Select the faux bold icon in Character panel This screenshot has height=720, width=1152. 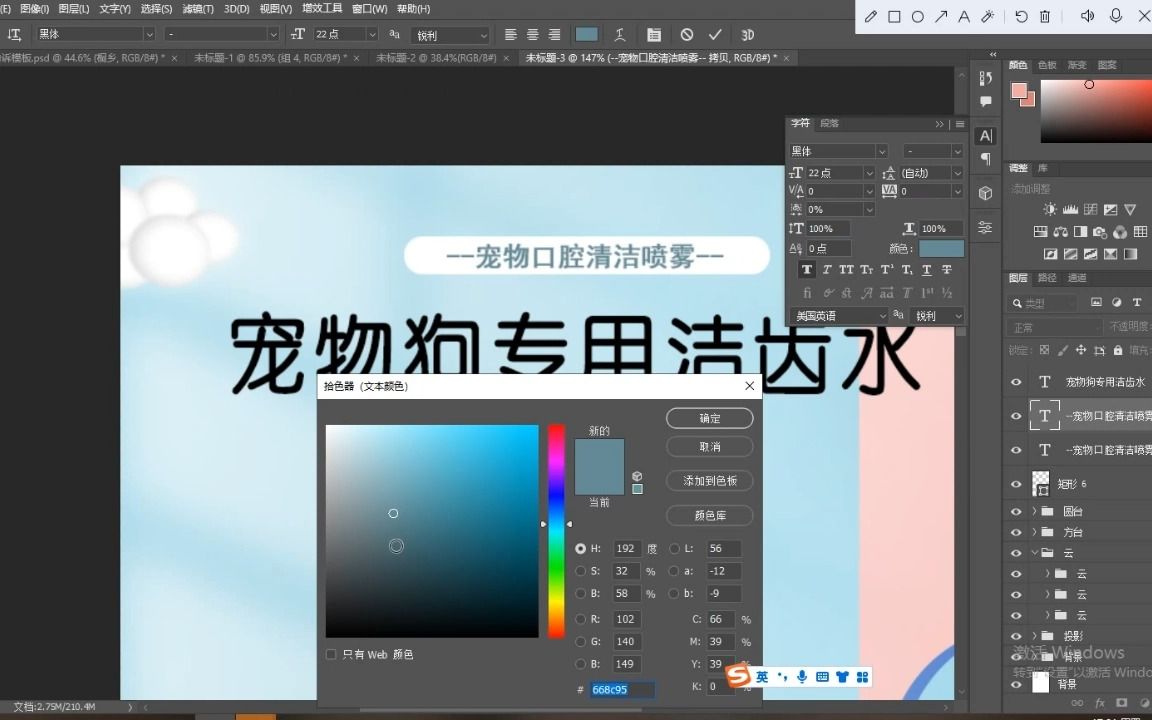(807, 269)
